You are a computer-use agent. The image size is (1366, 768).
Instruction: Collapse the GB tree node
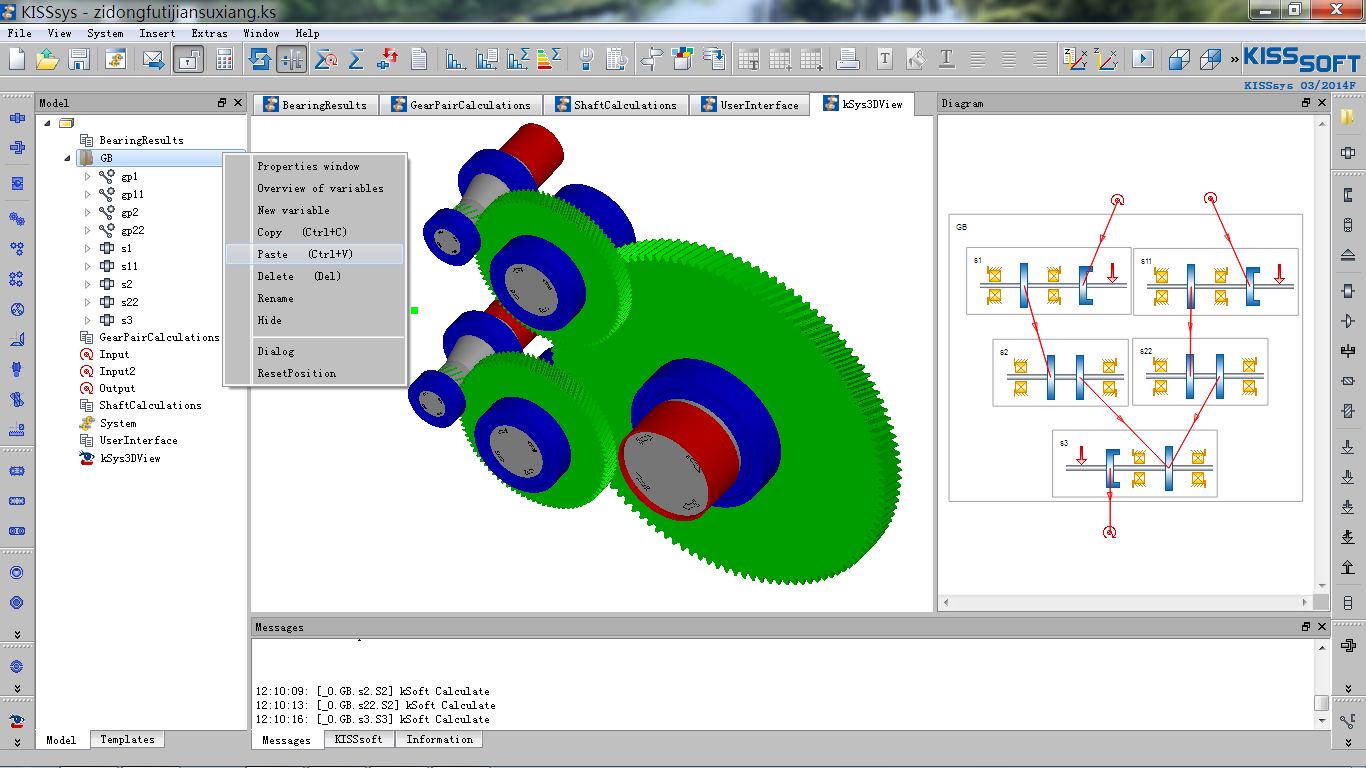[x=67, y=159]
